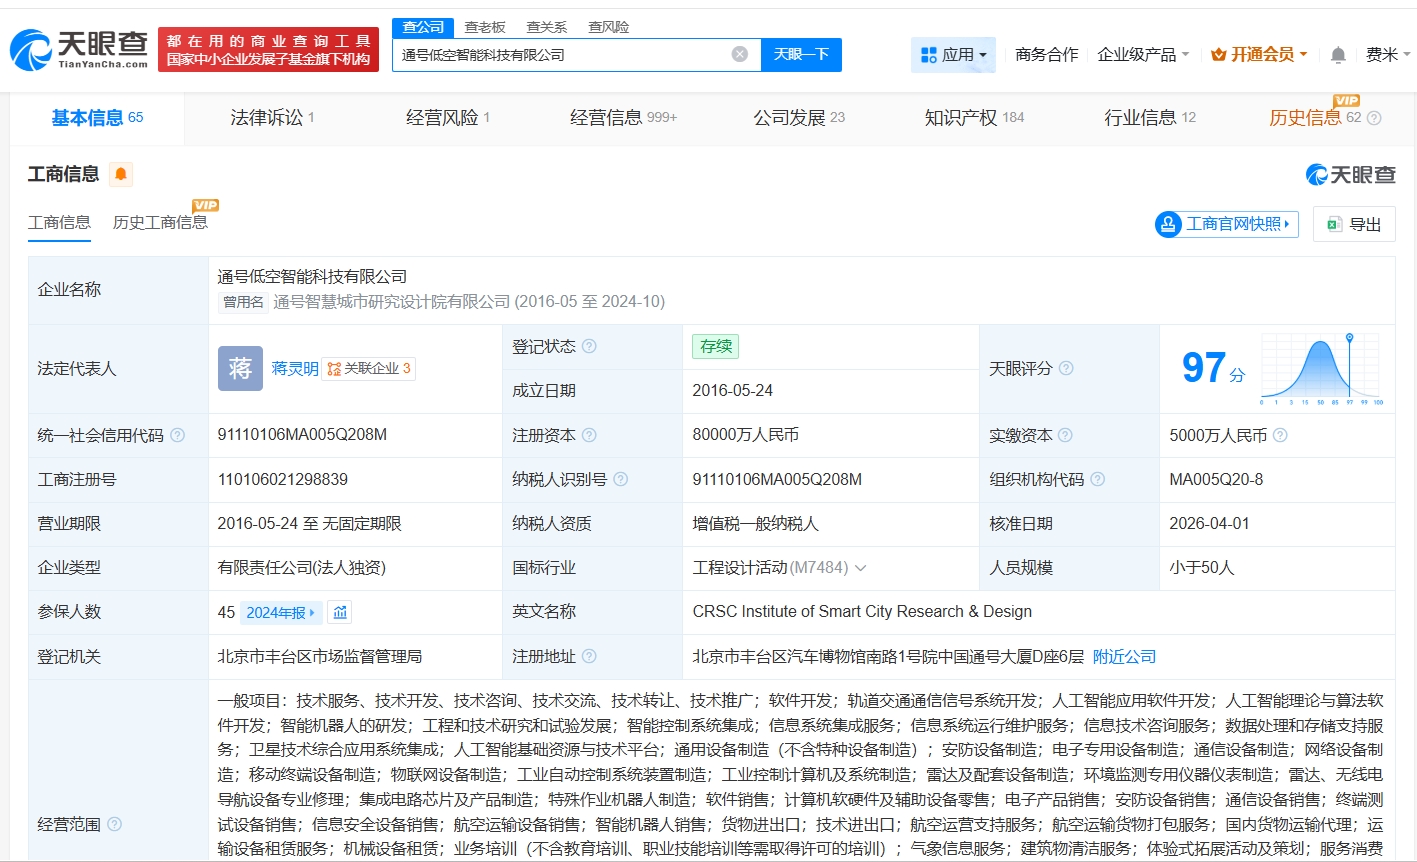The height and width of the screenshot is (862, 1417).
Task: Open the chart icon next to 2024年报
Action: coord(340,612)
